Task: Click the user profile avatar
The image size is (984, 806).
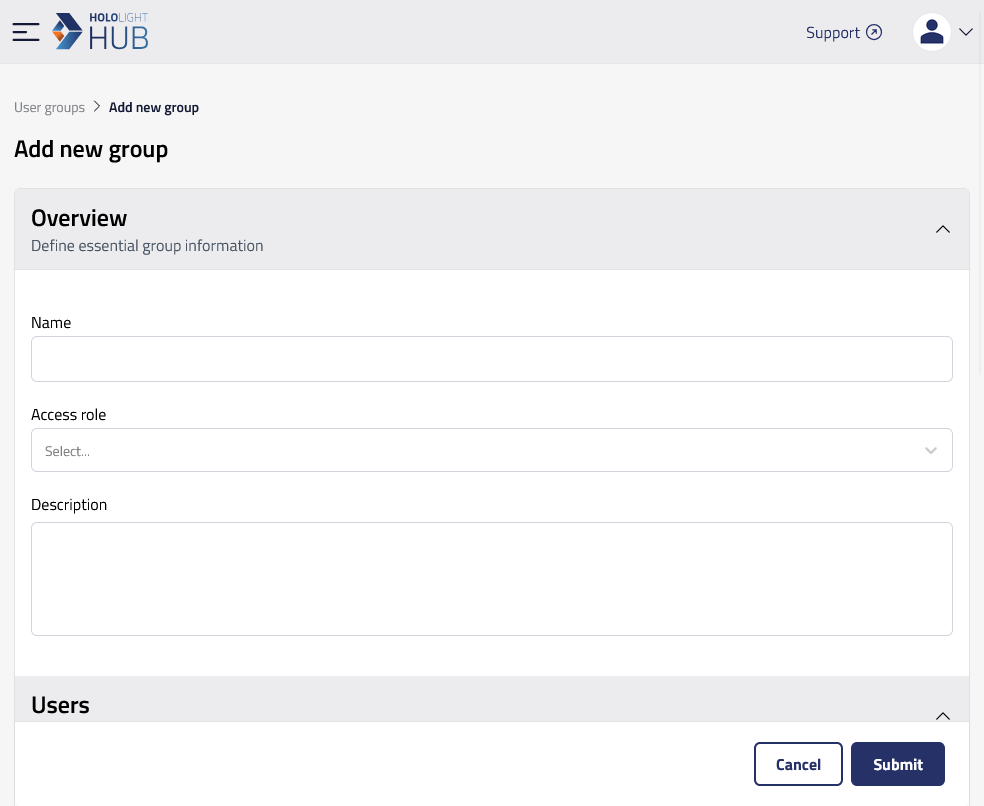Action: pyautogui.click(x=931, y=32)
